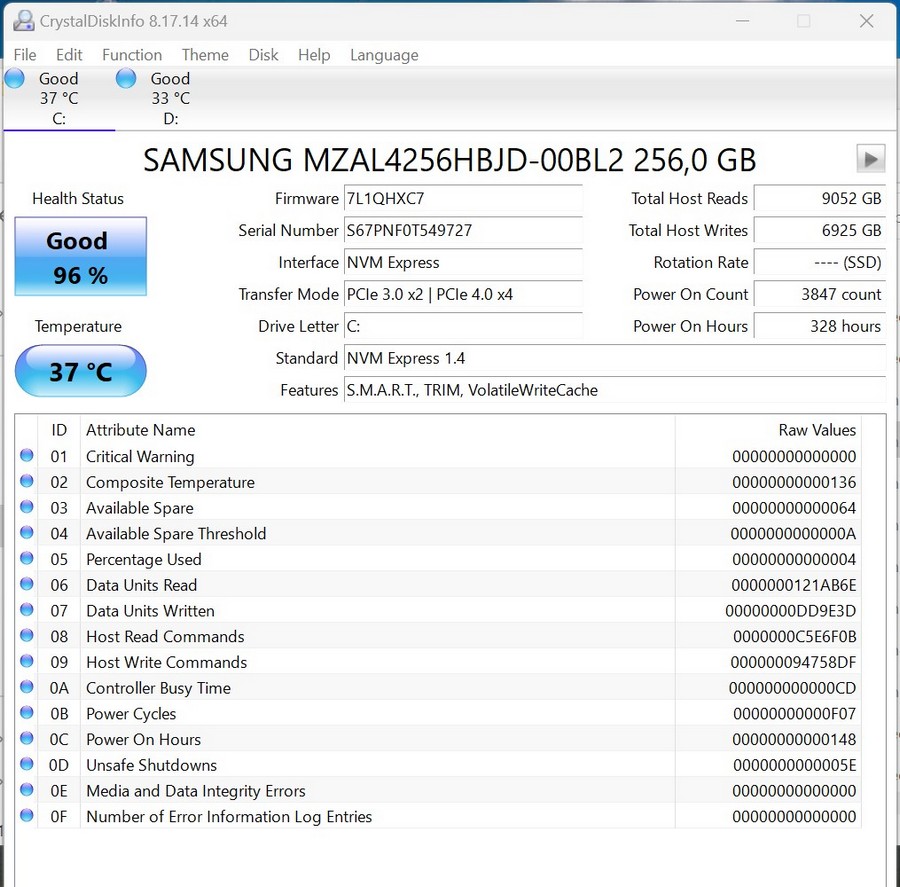Open the Language menu
Image resolution: width=900 pixels, height=887 pixels.
tap(384, 55)
